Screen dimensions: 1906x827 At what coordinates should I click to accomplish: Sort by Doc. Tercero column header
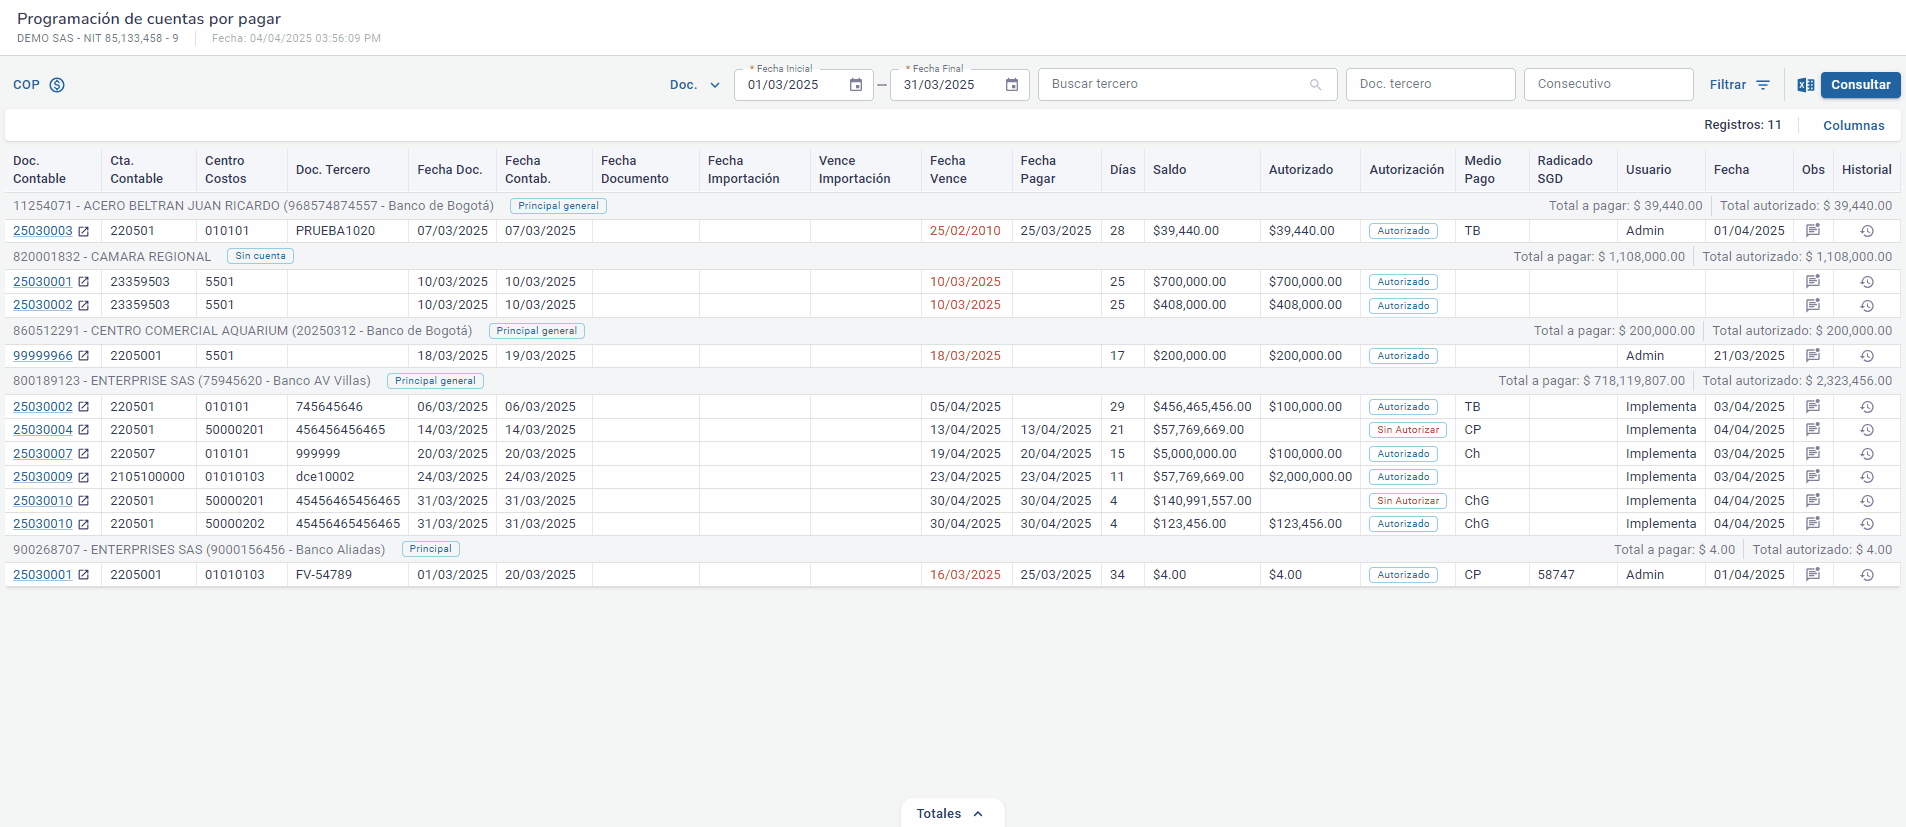[333, 170]
